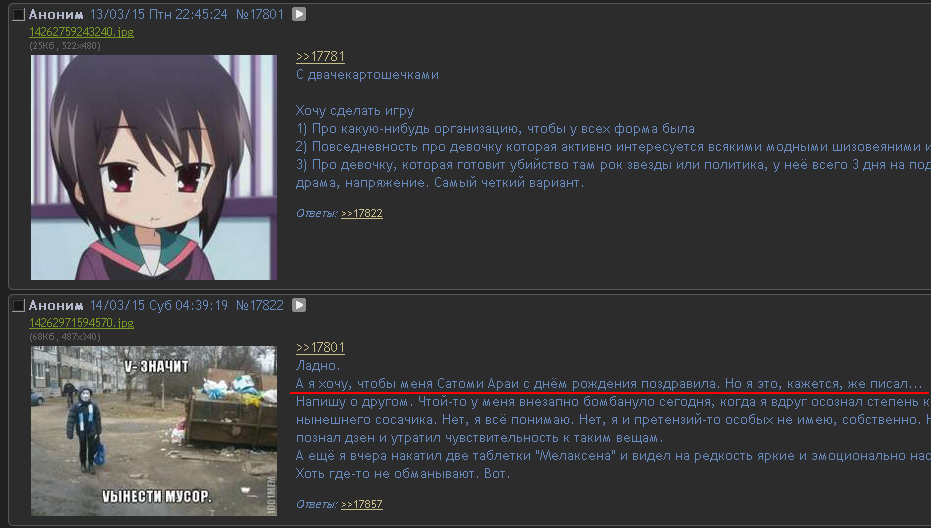Tick the checkbox for post №17822
The width and height of the screenshot is (931, 528).
(19, 305)
